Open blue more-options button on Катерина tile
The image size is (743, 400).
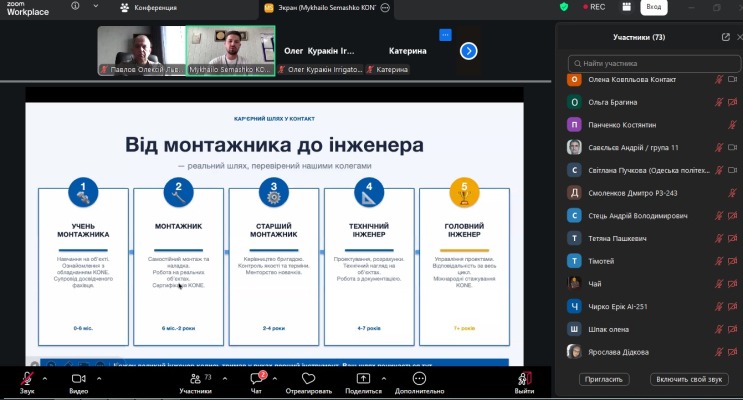445,35
